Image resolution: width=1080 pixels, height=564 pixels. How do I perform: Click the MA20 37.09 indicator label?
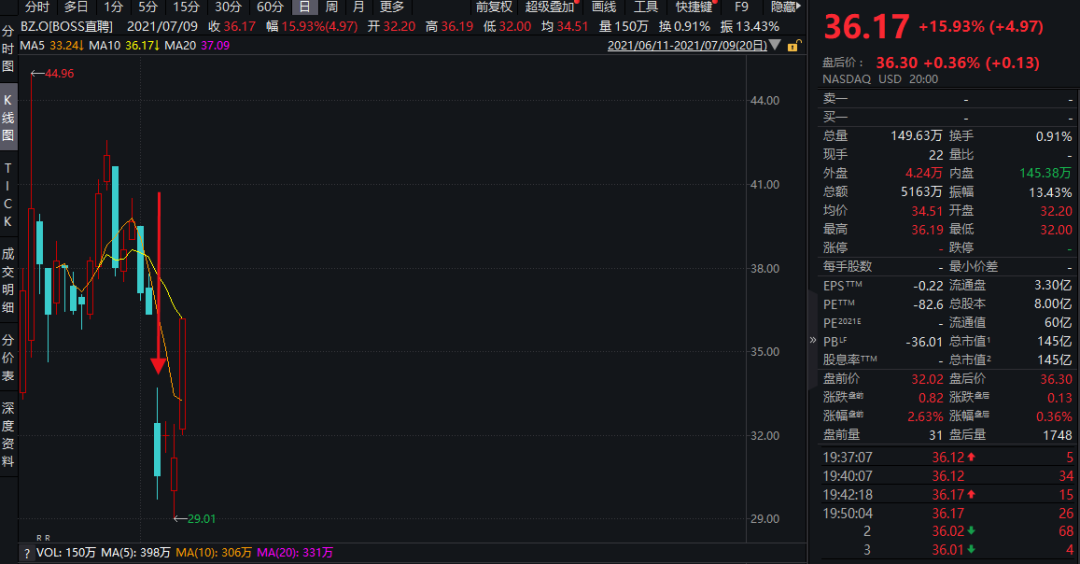(197, 45)
